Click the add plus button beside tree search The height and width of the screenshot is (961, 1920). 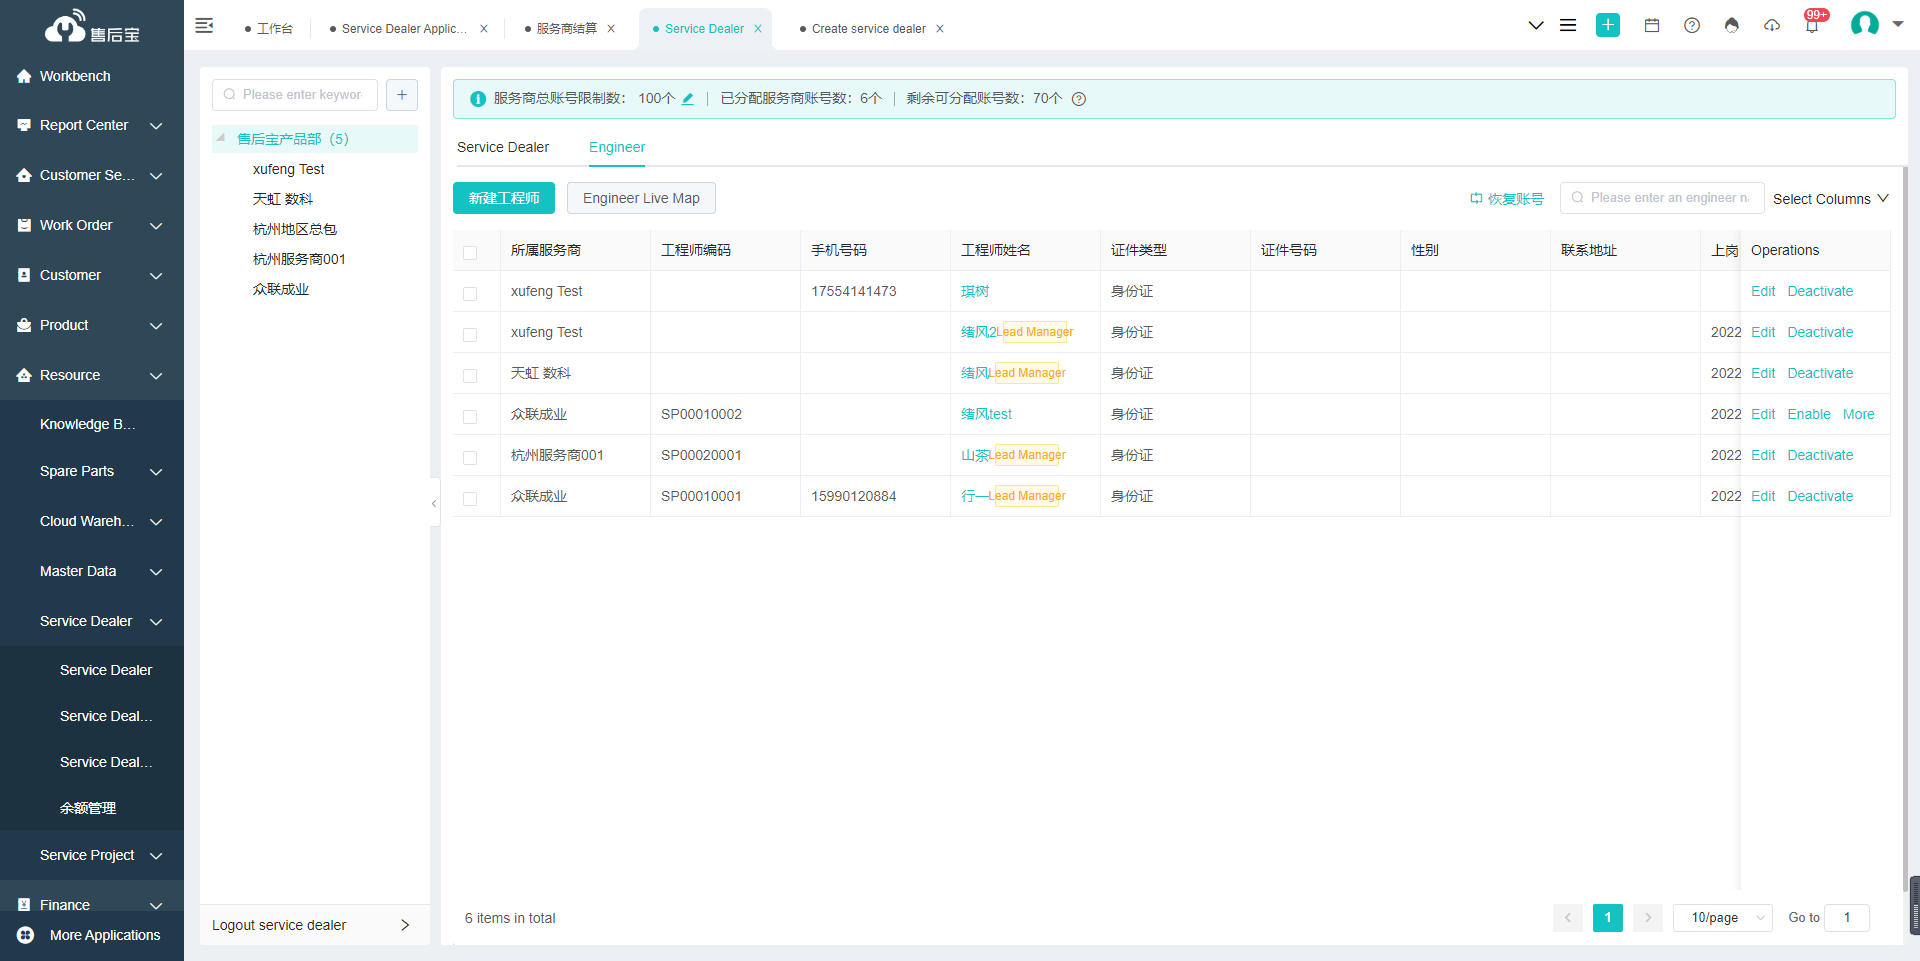point(402,95)
